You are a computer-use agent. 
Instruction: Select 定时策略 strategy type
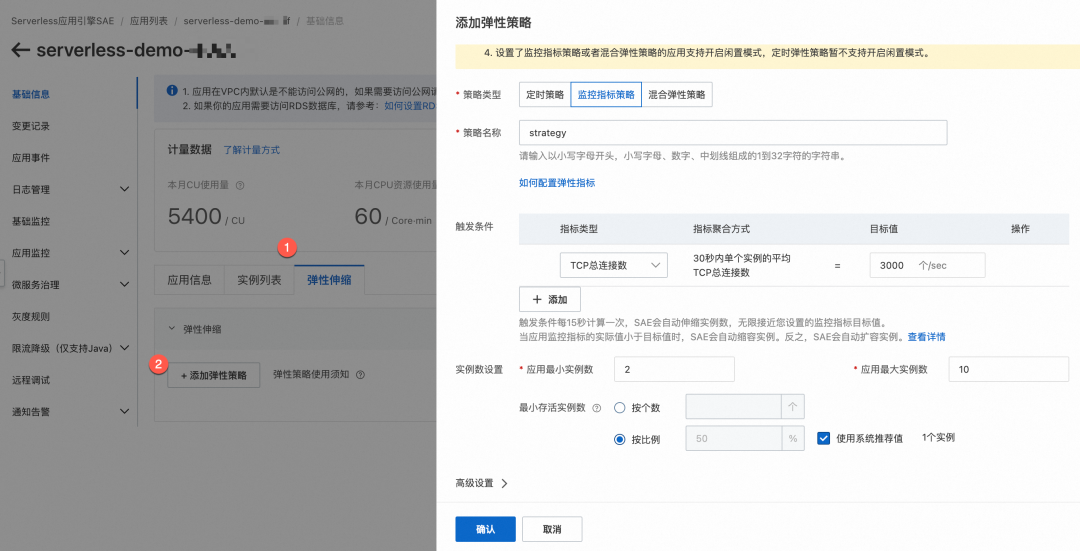[x=545, y=94]
